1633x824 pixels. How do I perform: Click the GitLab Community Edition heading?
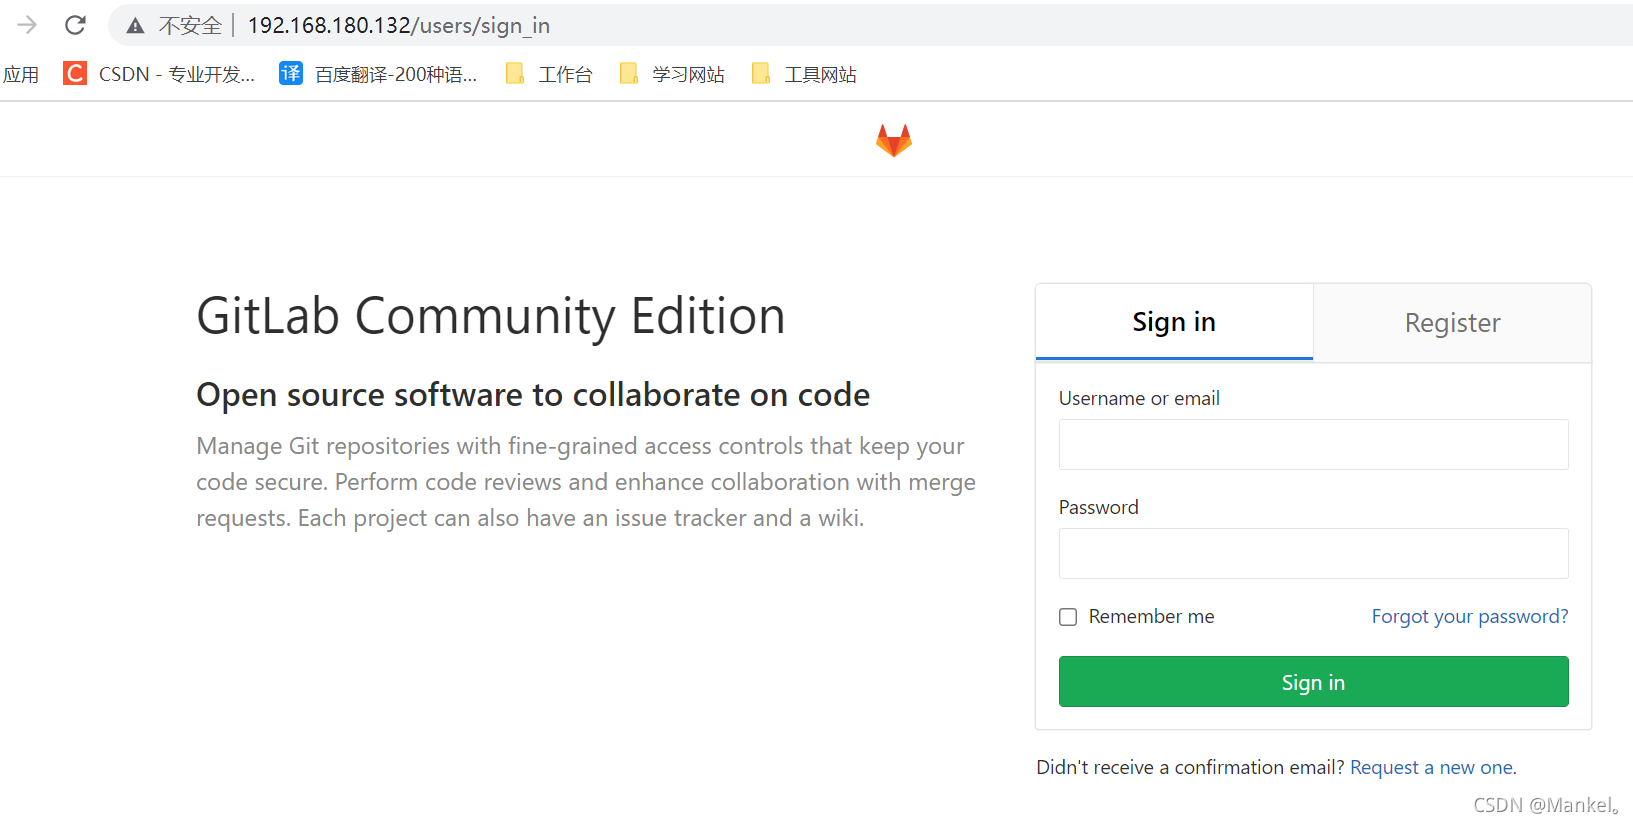[x=490, y=316]
